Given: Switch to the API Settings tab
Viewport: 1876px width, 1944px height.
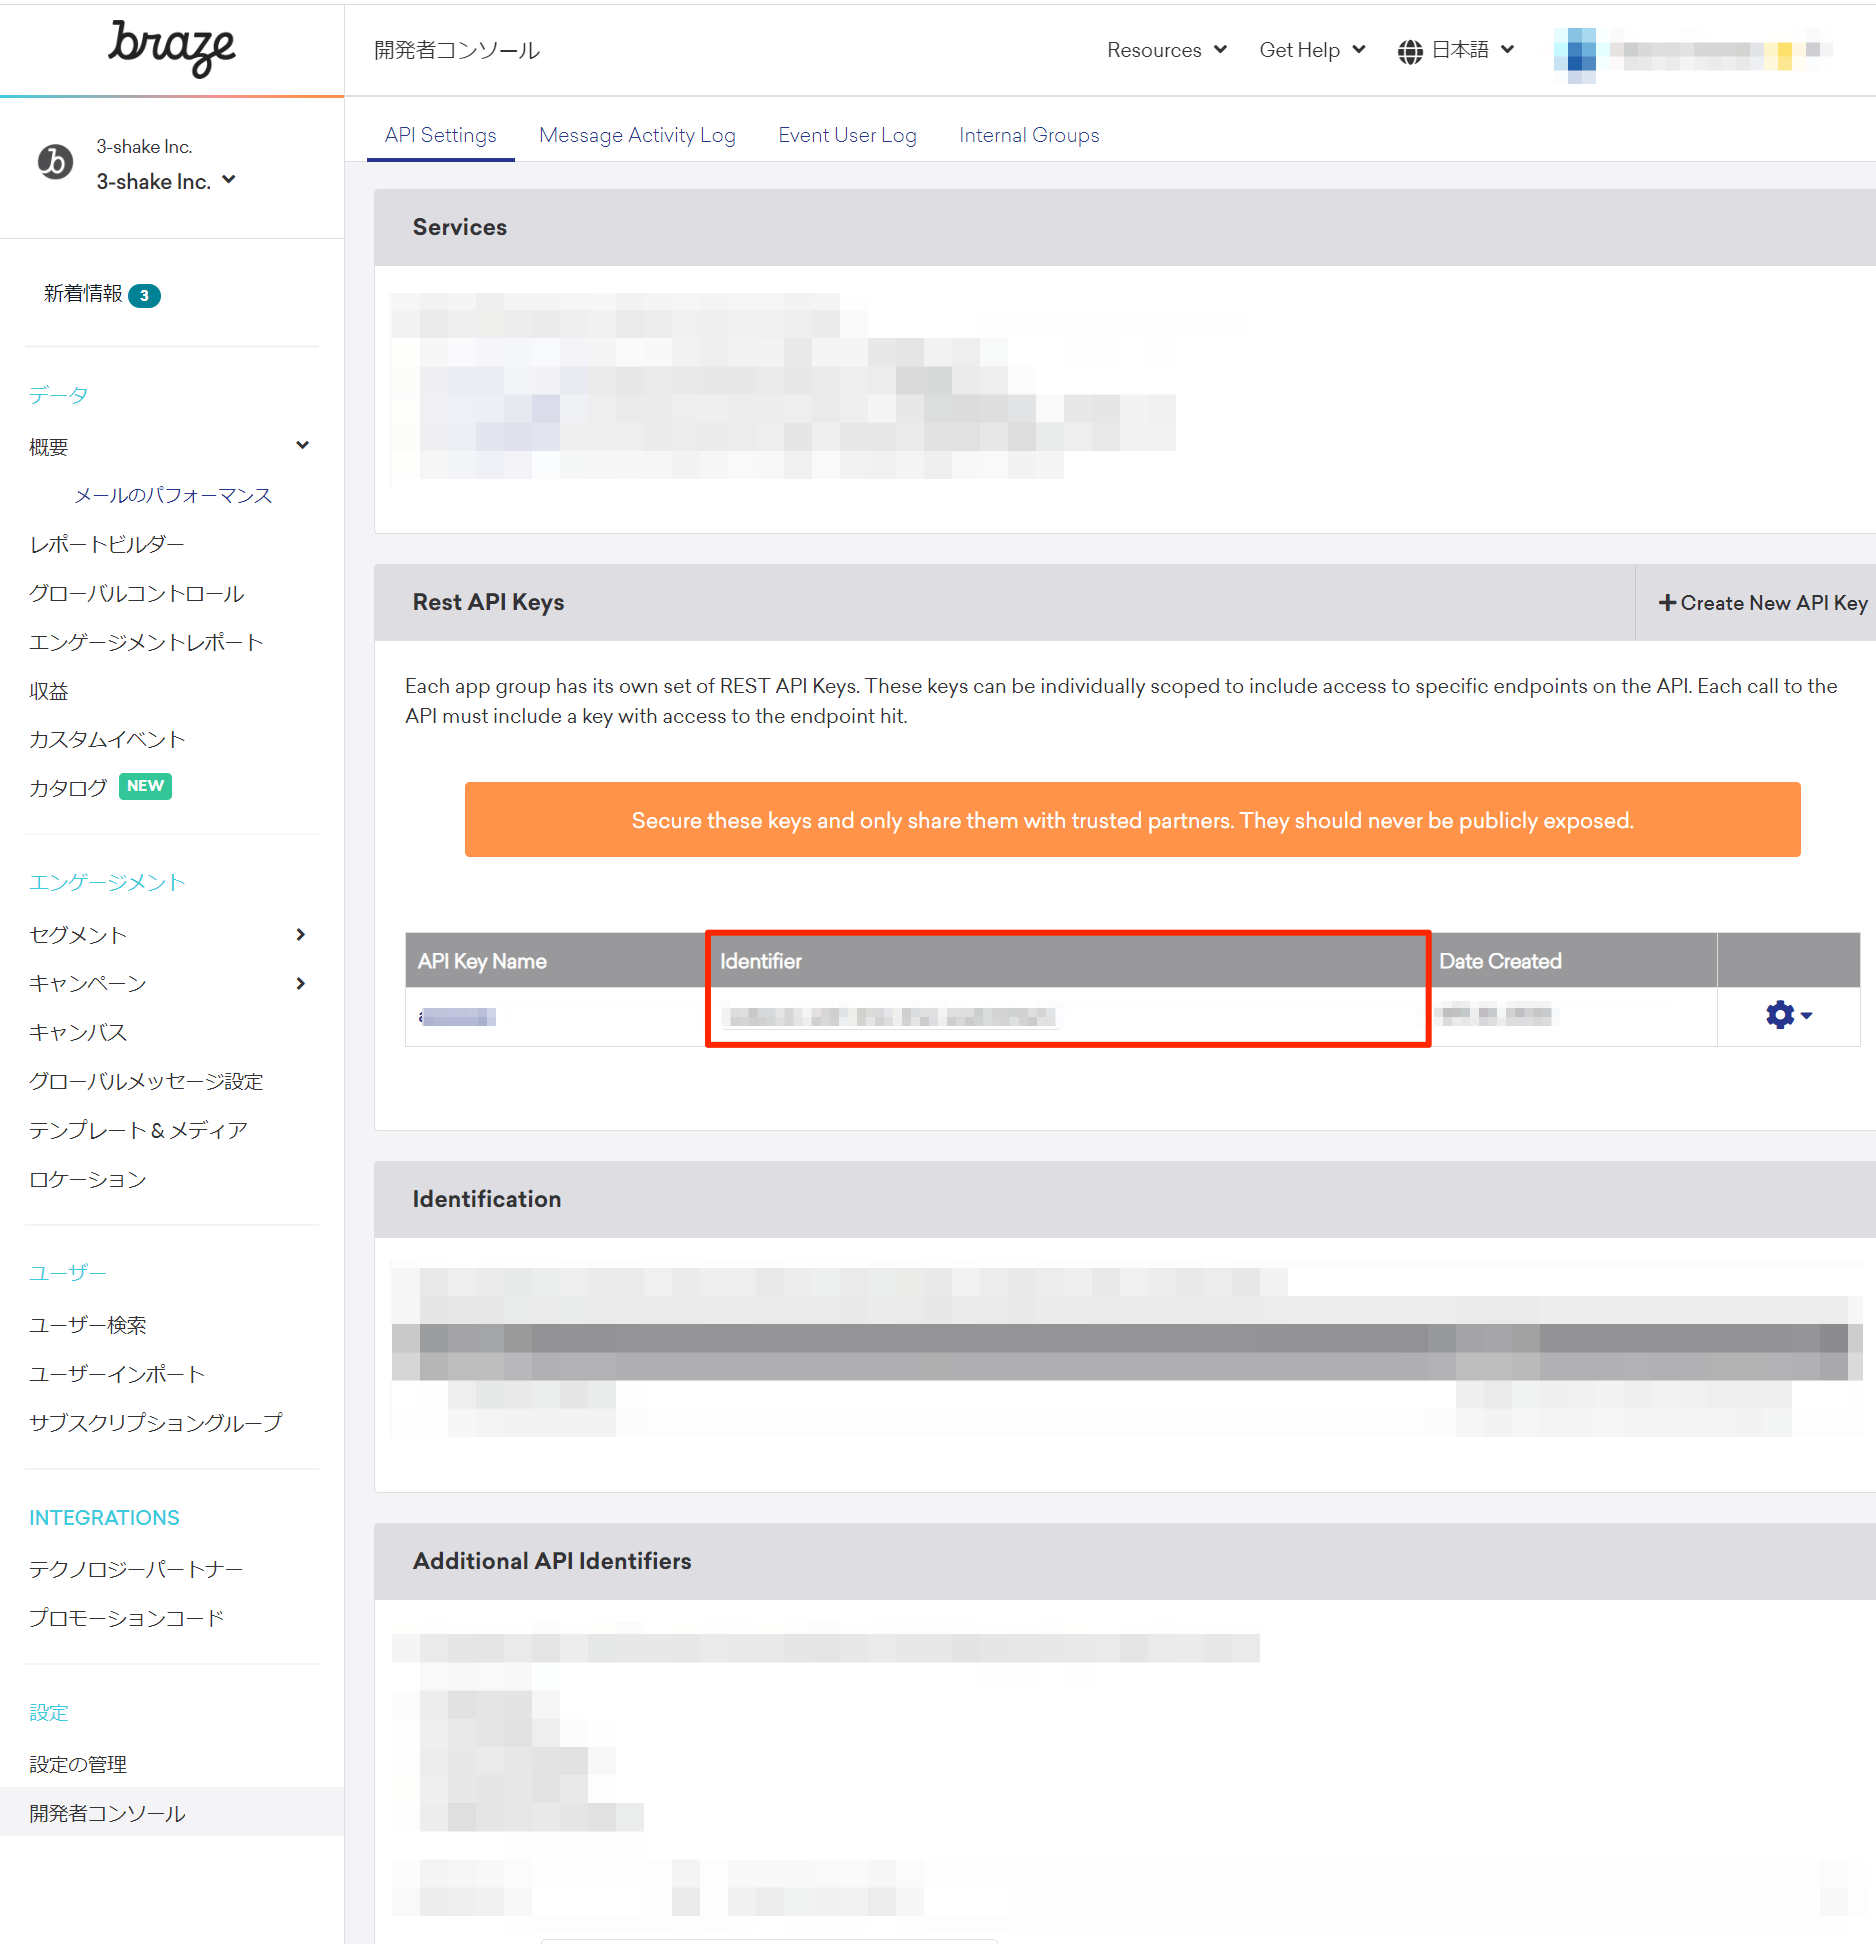Looking at the screenshot, I should point(440,135).
